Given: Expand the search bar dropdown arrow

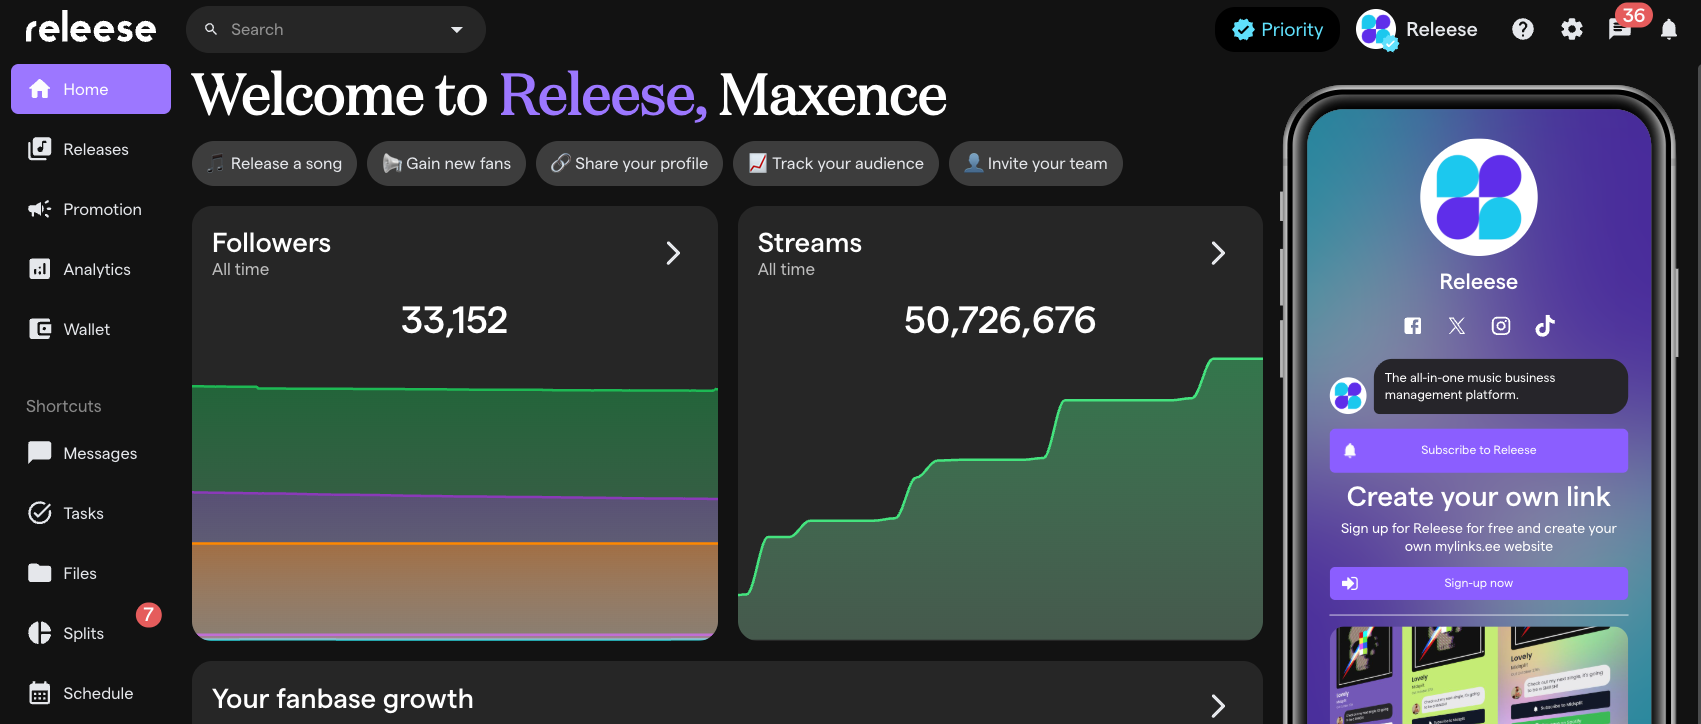Looking at the screenshot, I should pyautogui.click(x=457, y=30).
